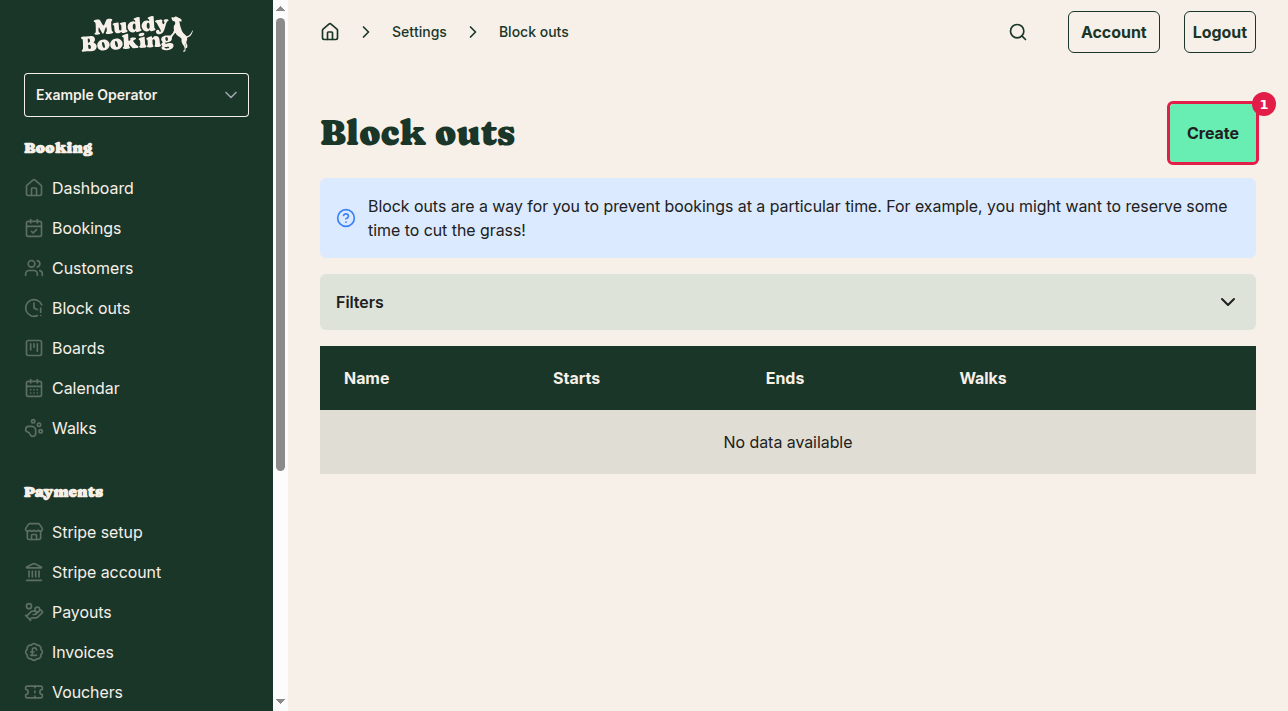
Task: Open the Customers section
Action: click(92, 268)
